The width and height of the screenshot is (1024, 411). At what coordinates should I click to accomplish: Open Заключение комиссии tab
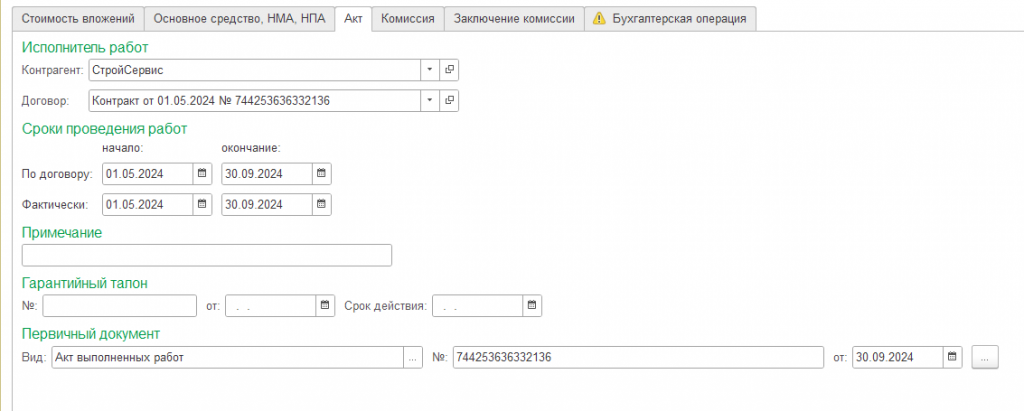pos(515,18)
